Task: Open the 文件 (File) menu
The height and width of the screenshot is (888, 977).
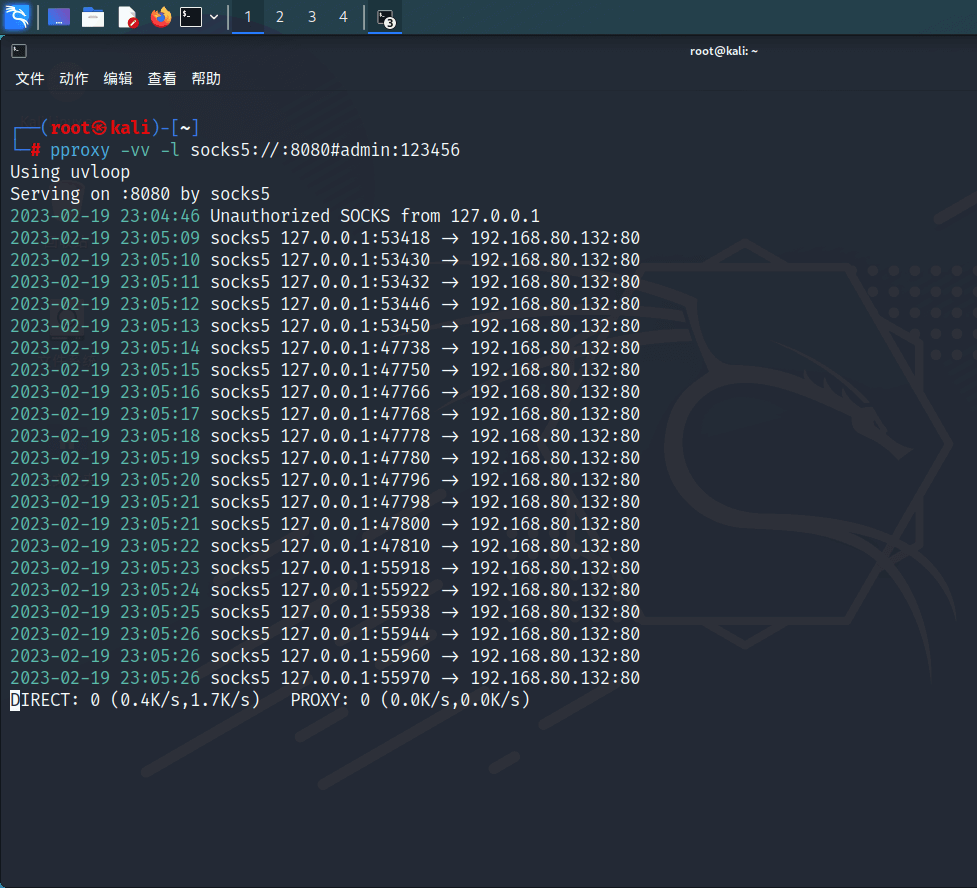Action: pos(30,79)
